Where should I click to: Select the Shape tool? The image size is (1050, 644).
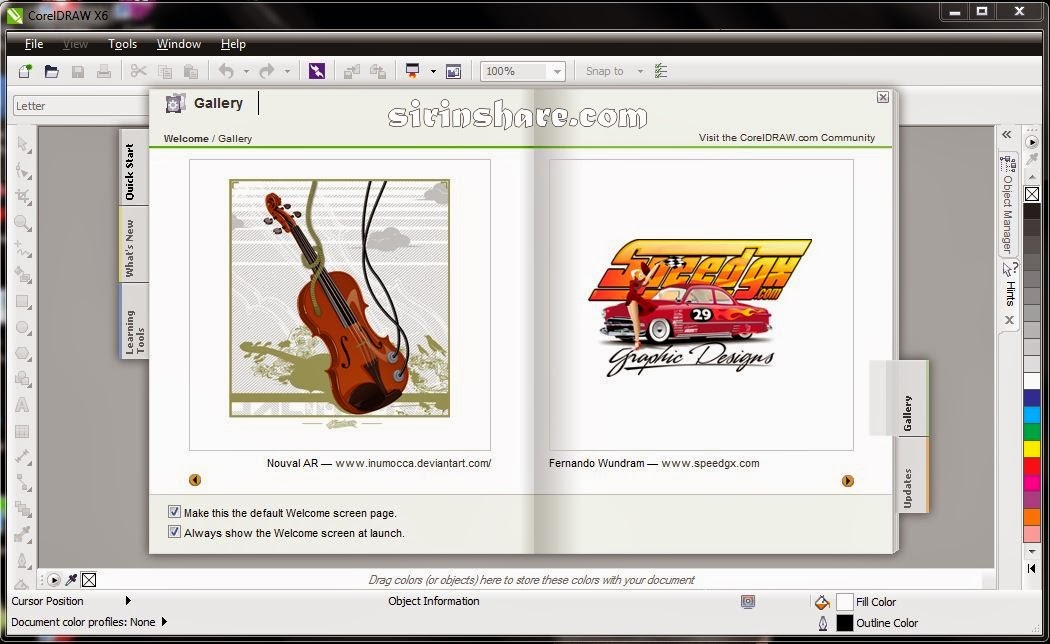click(x=23, y=171)
